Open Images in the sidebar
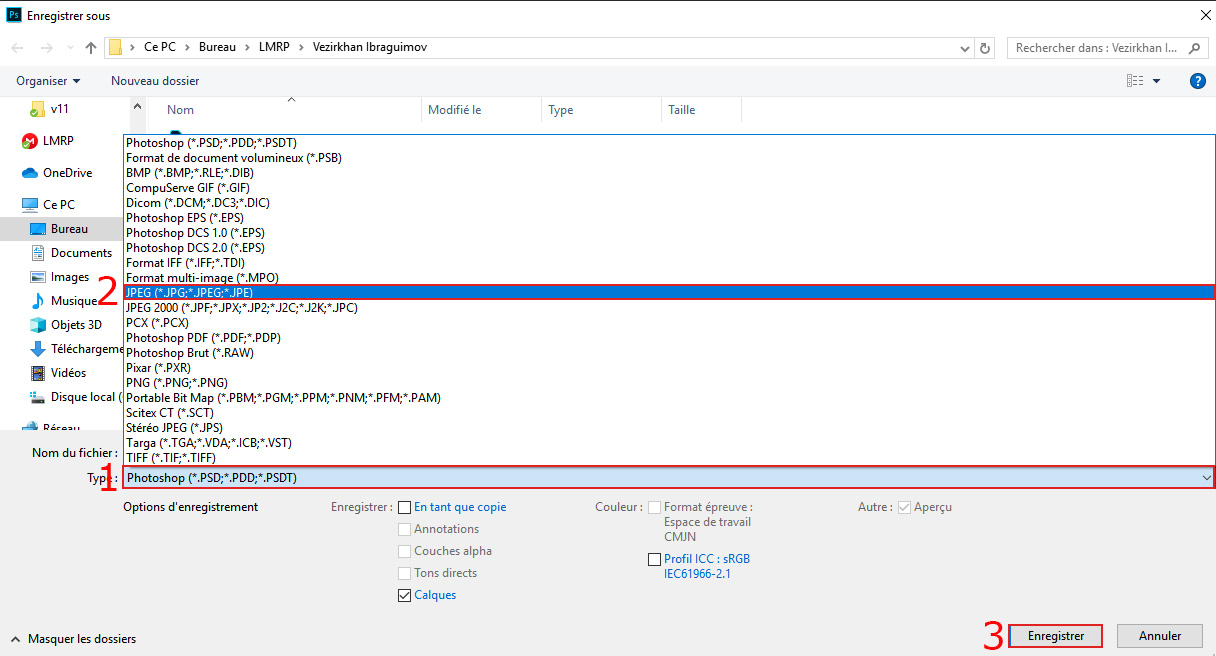The width and height of the screenshot is (1216, 656). point(70,277)
